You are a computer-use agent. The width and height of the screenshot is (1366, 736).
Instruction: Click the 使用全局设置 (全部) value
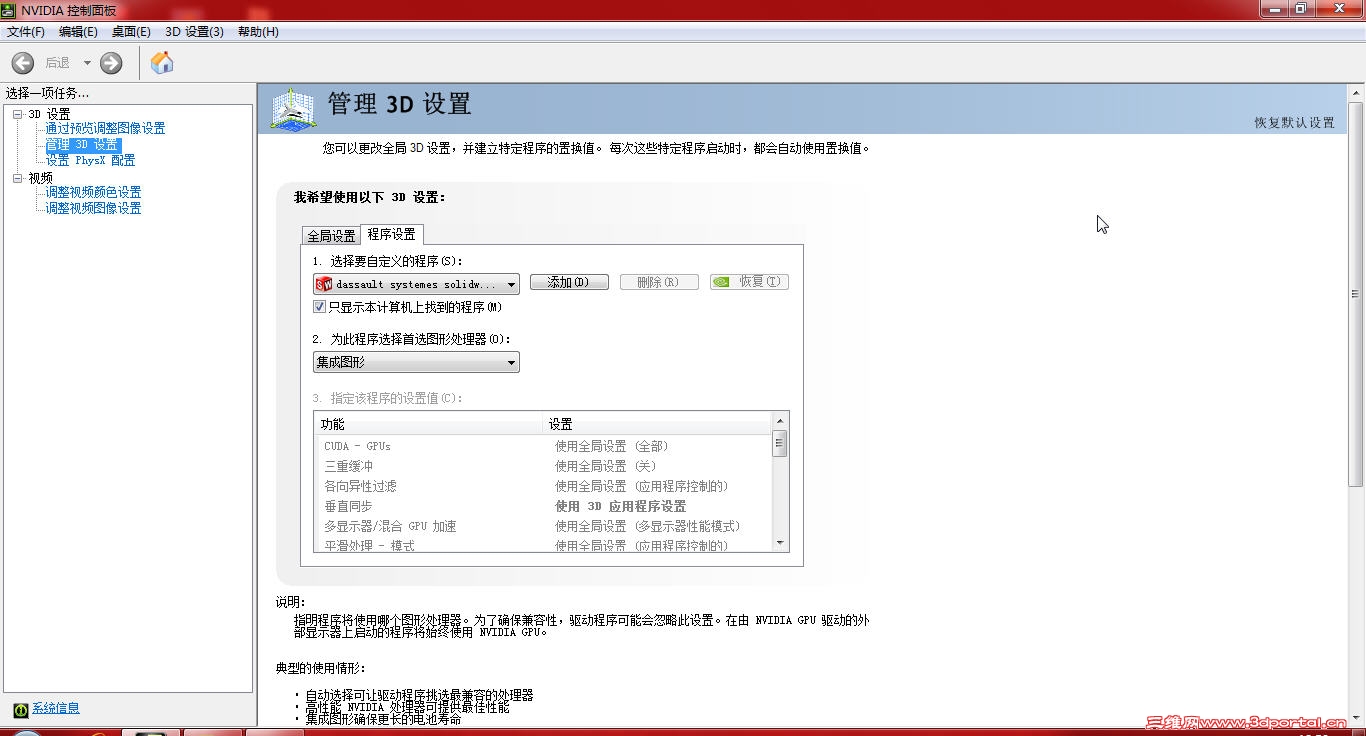point(612,446)
